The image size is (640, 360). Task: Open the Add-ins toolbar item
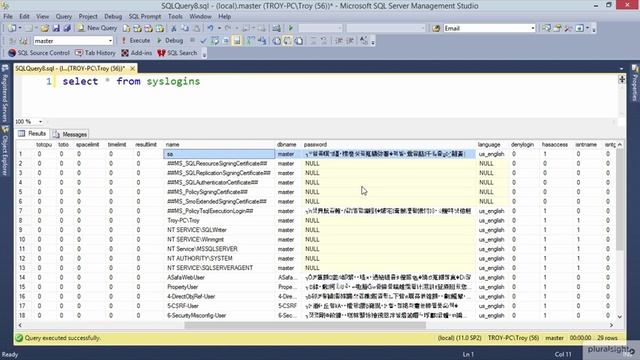point(137,53)
